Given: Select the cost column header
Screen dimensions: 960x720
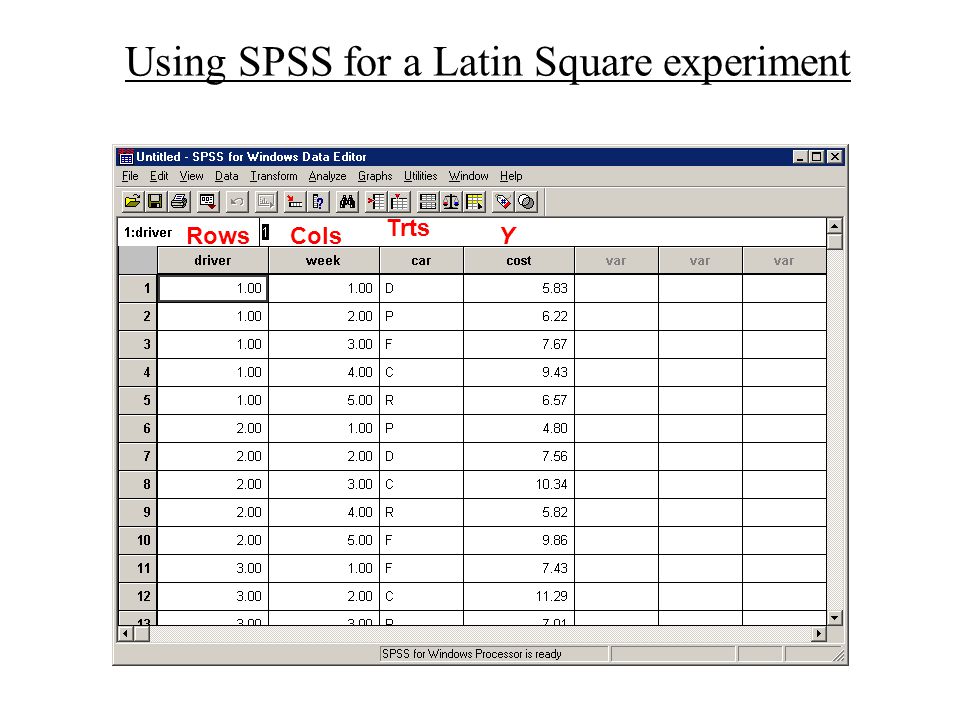Looking at the screenshot, I should (519, 260).
